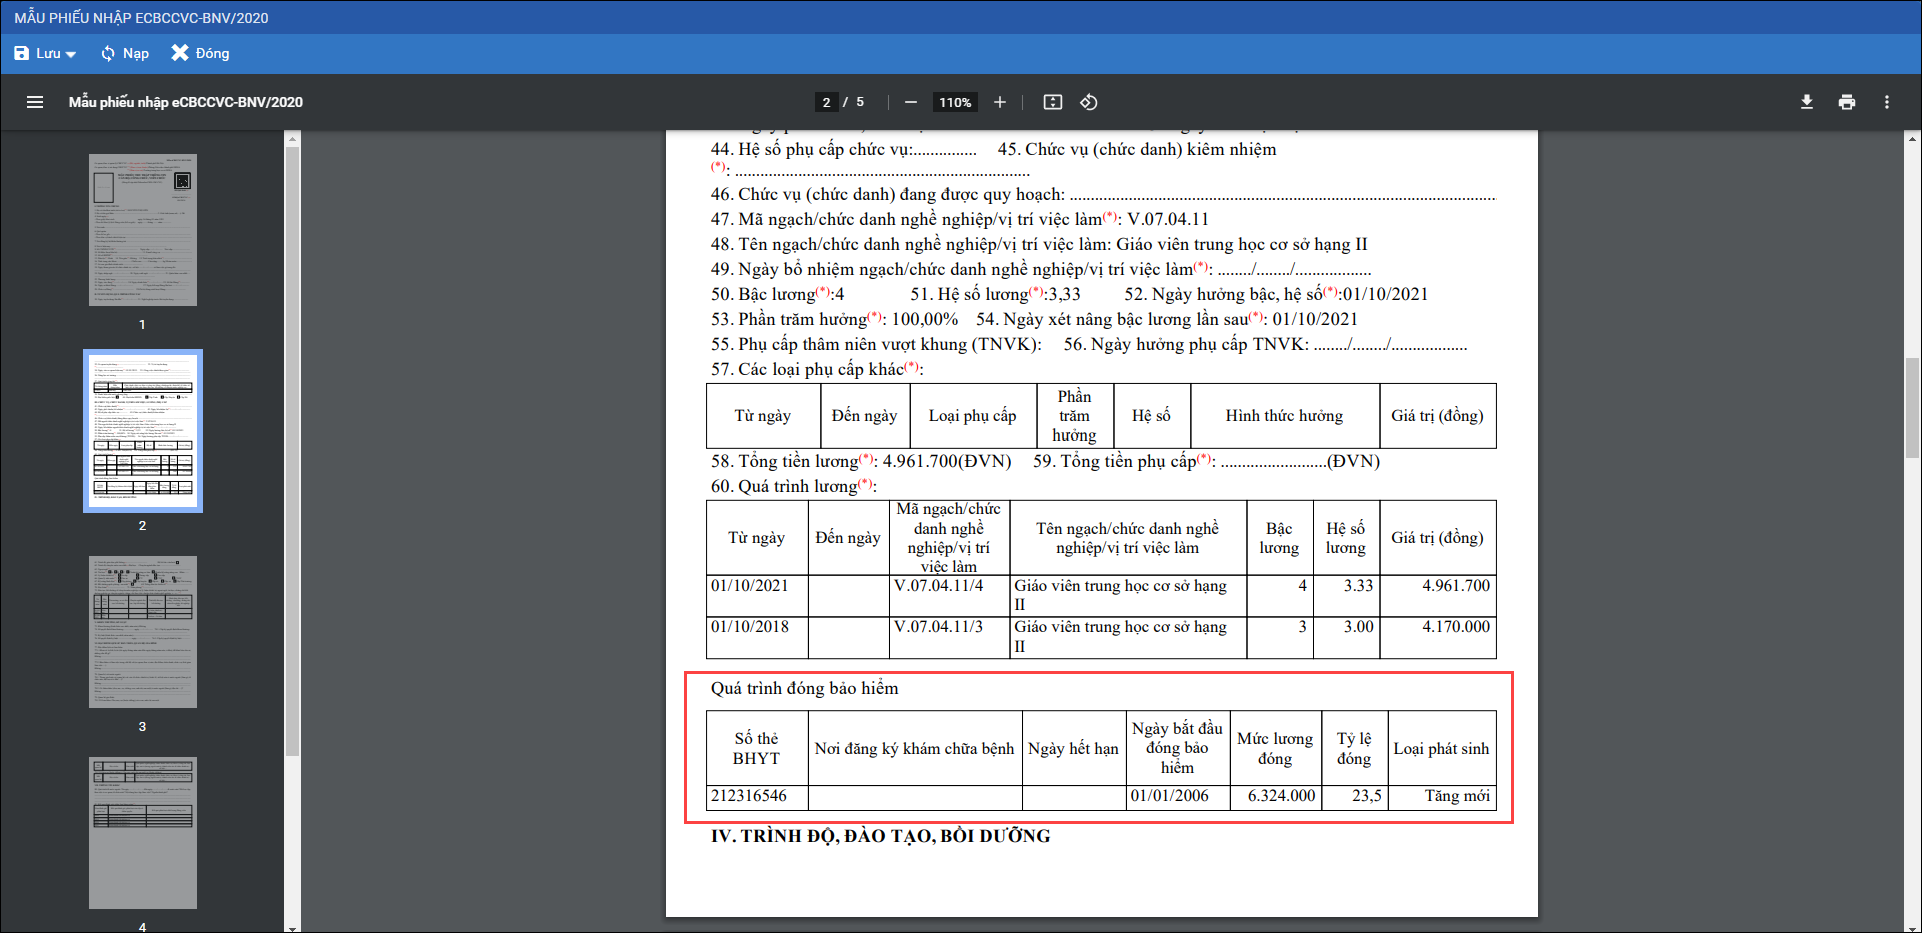The width and height of the screenshot is (1922, 933).
Task: Click the zoom in plus icon
Action: pos(999,102)
